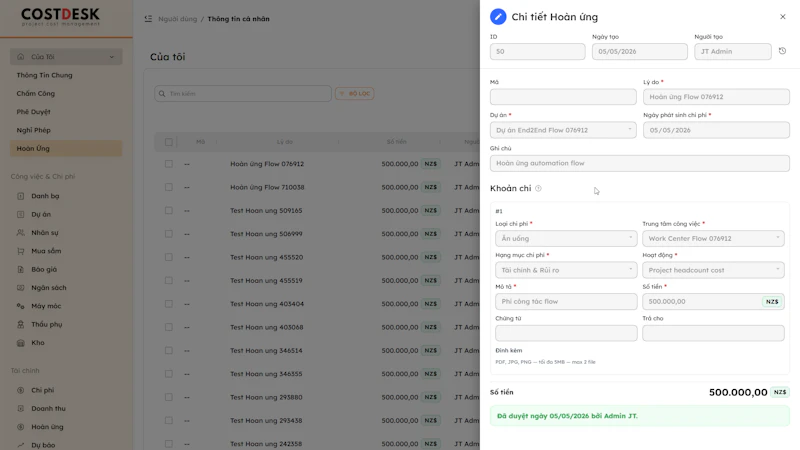Click the Máy móc sidebar icon
The image size is (800, 450).
point(20,306)
